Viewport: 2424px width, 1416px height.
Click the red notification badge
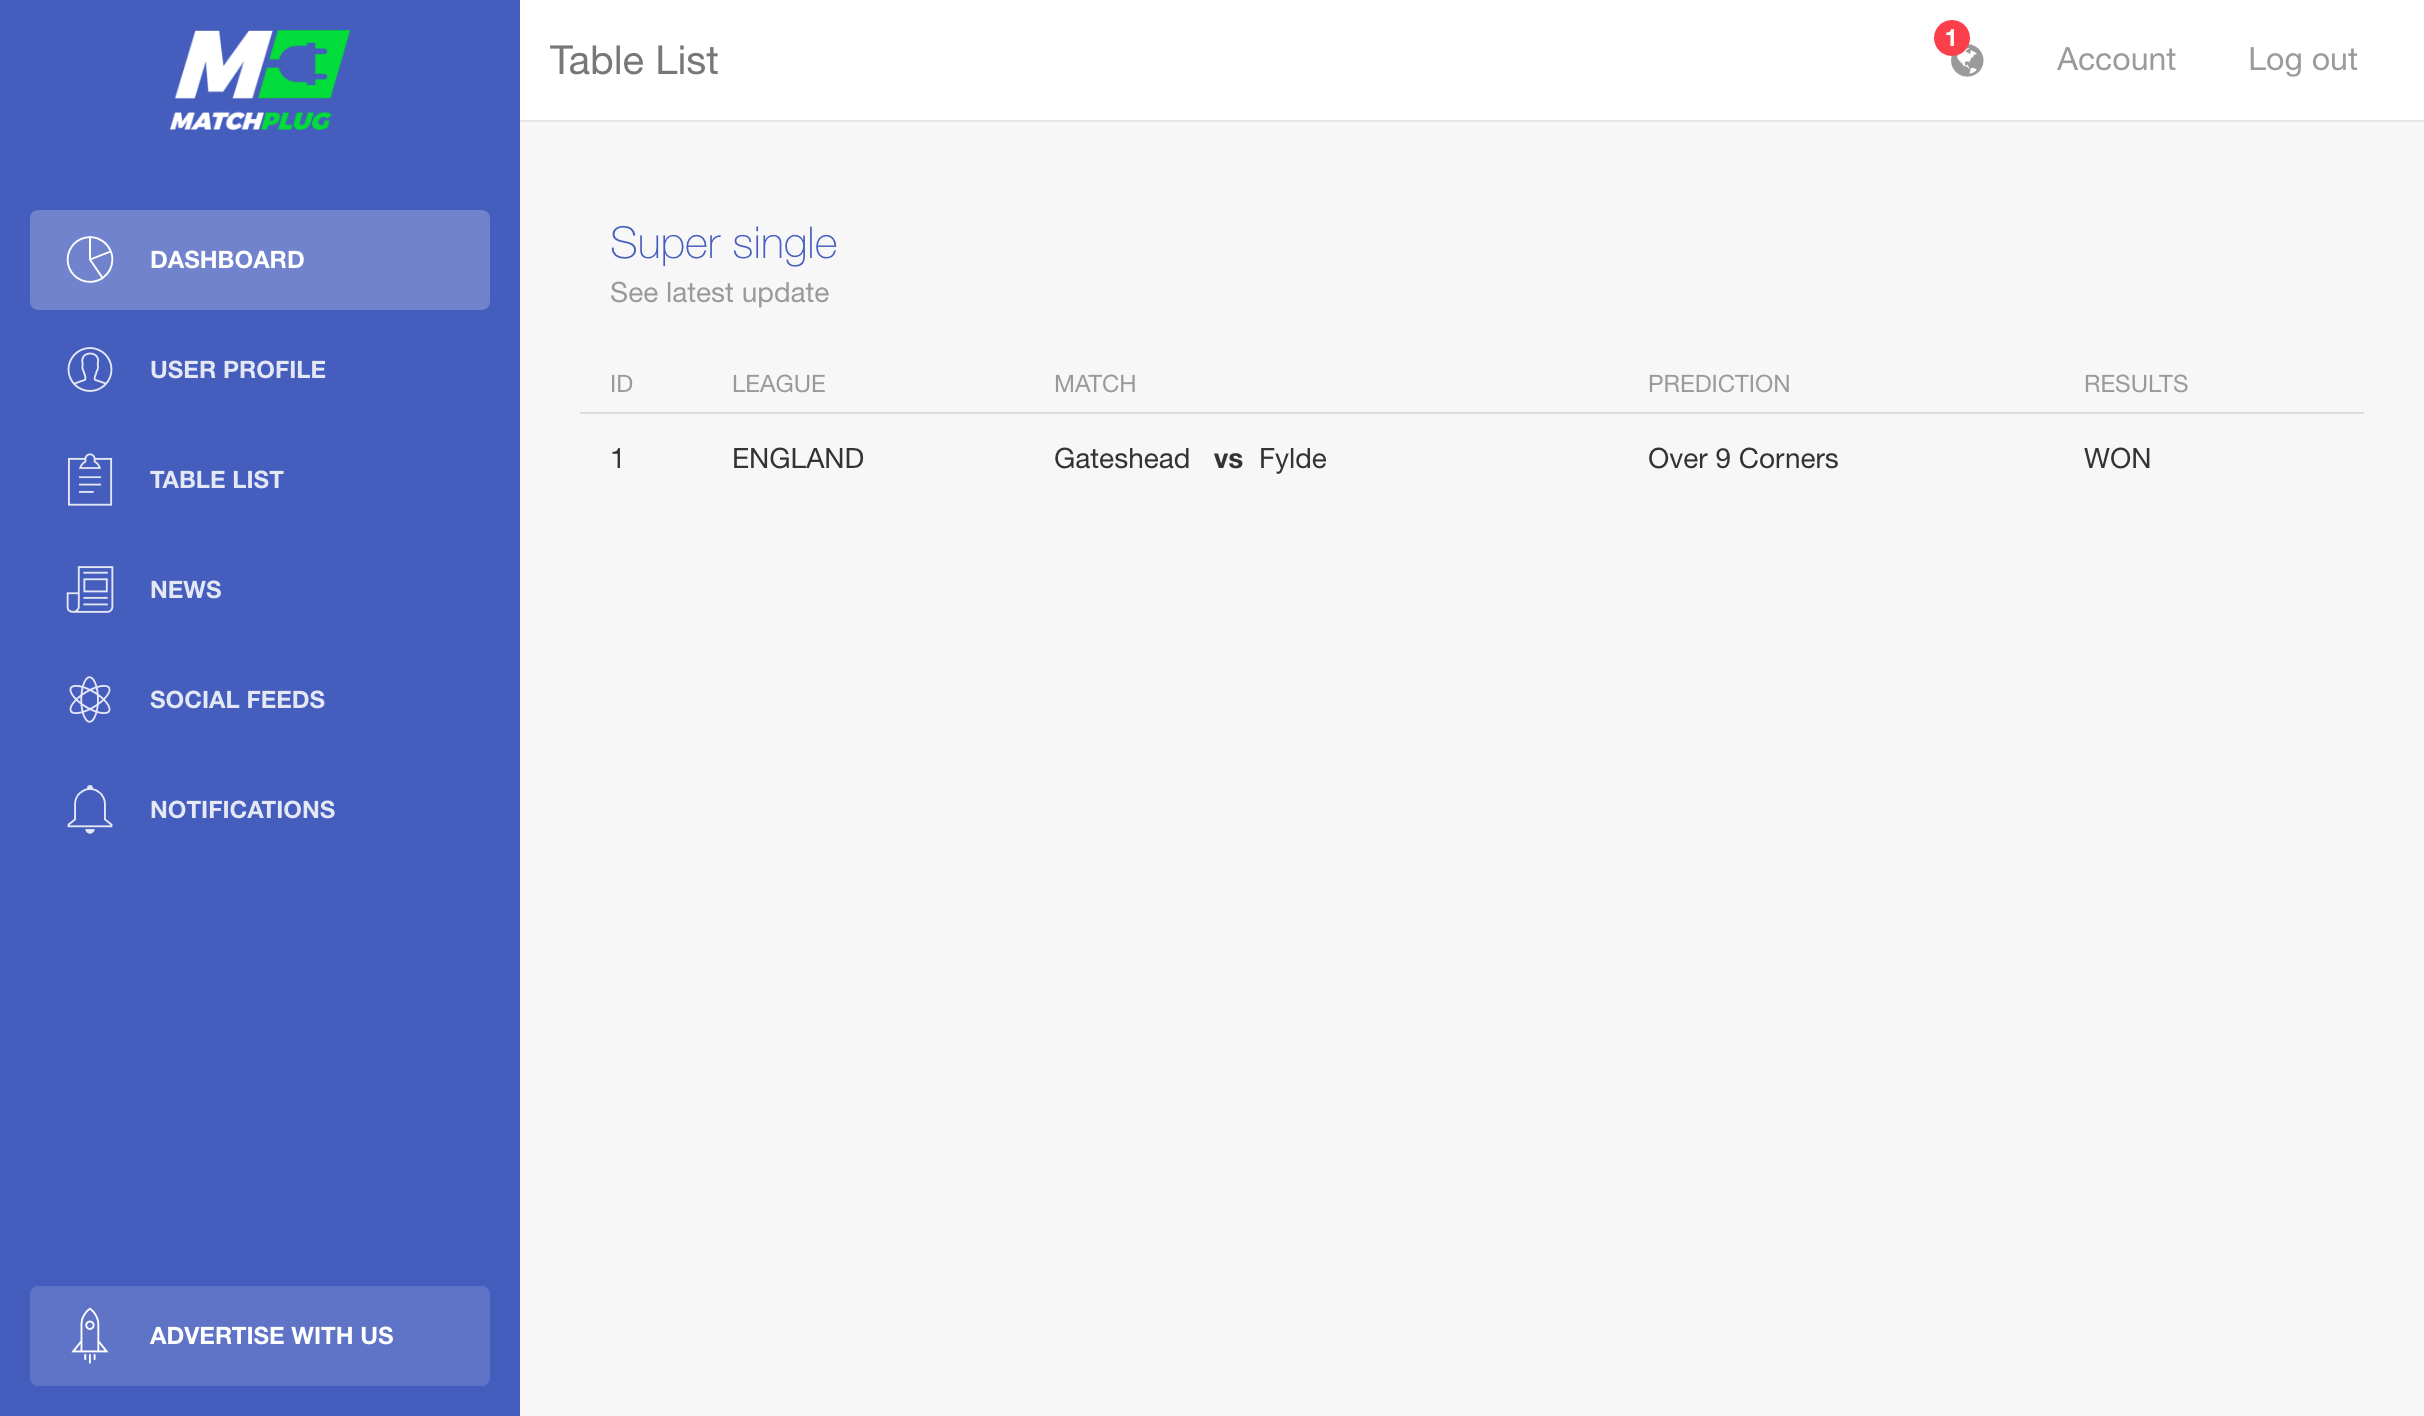tap(1951, 38)
